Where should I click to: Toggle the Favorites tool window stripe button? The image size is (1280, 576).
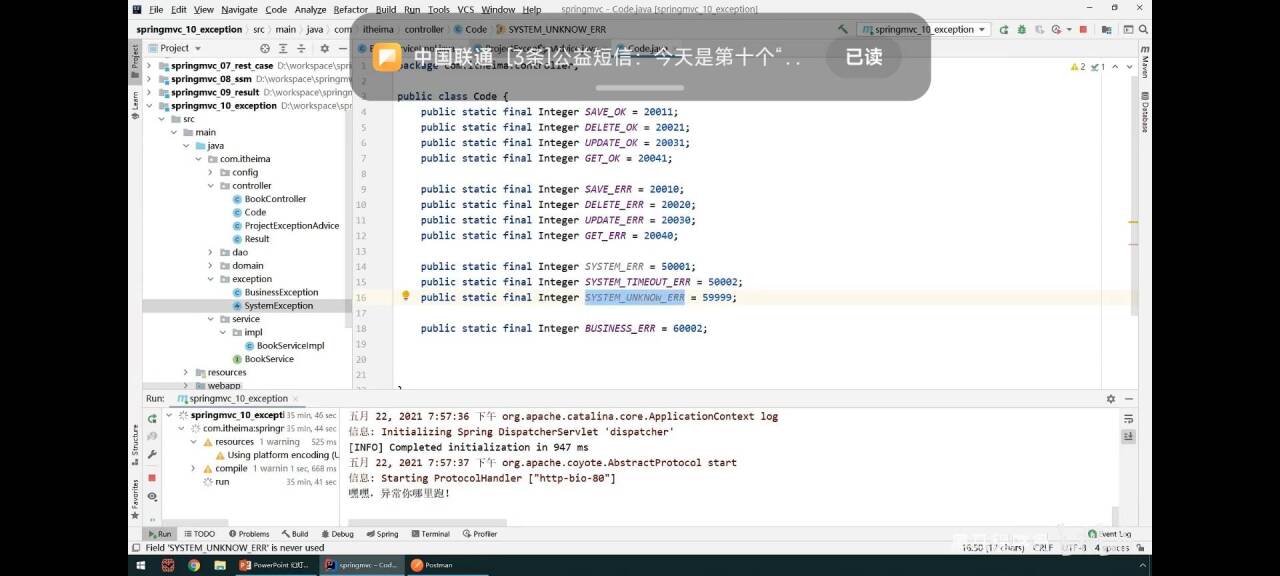135,498
